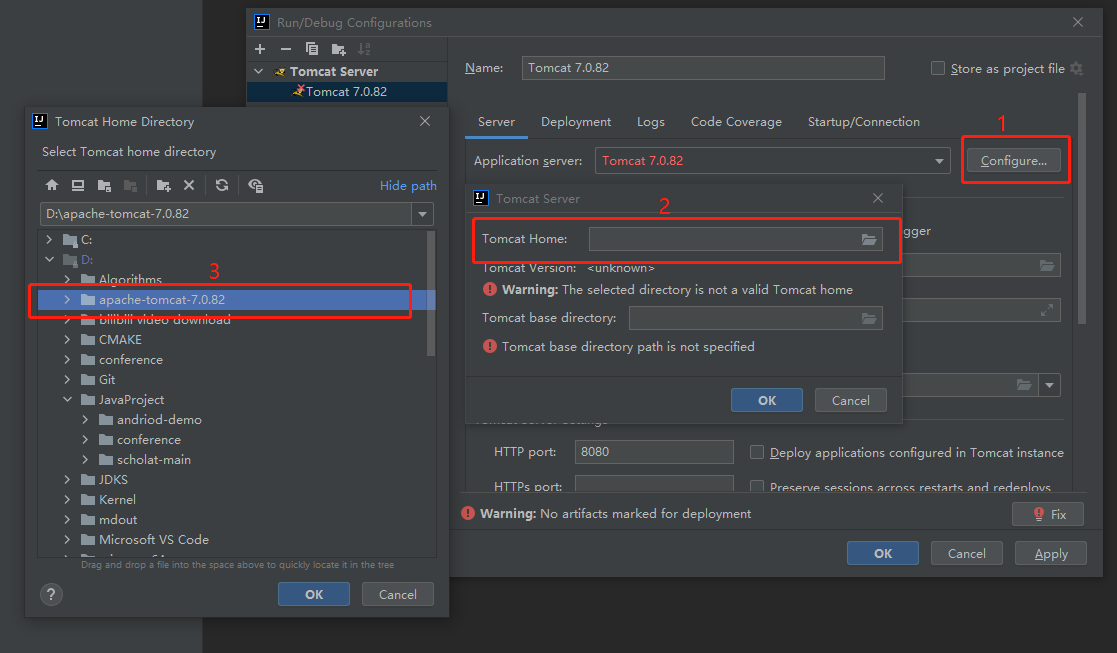1117x653 pixels.
Task: Select the andriod-demo folder
Action: pyautogui.click(x=159, y=419)
